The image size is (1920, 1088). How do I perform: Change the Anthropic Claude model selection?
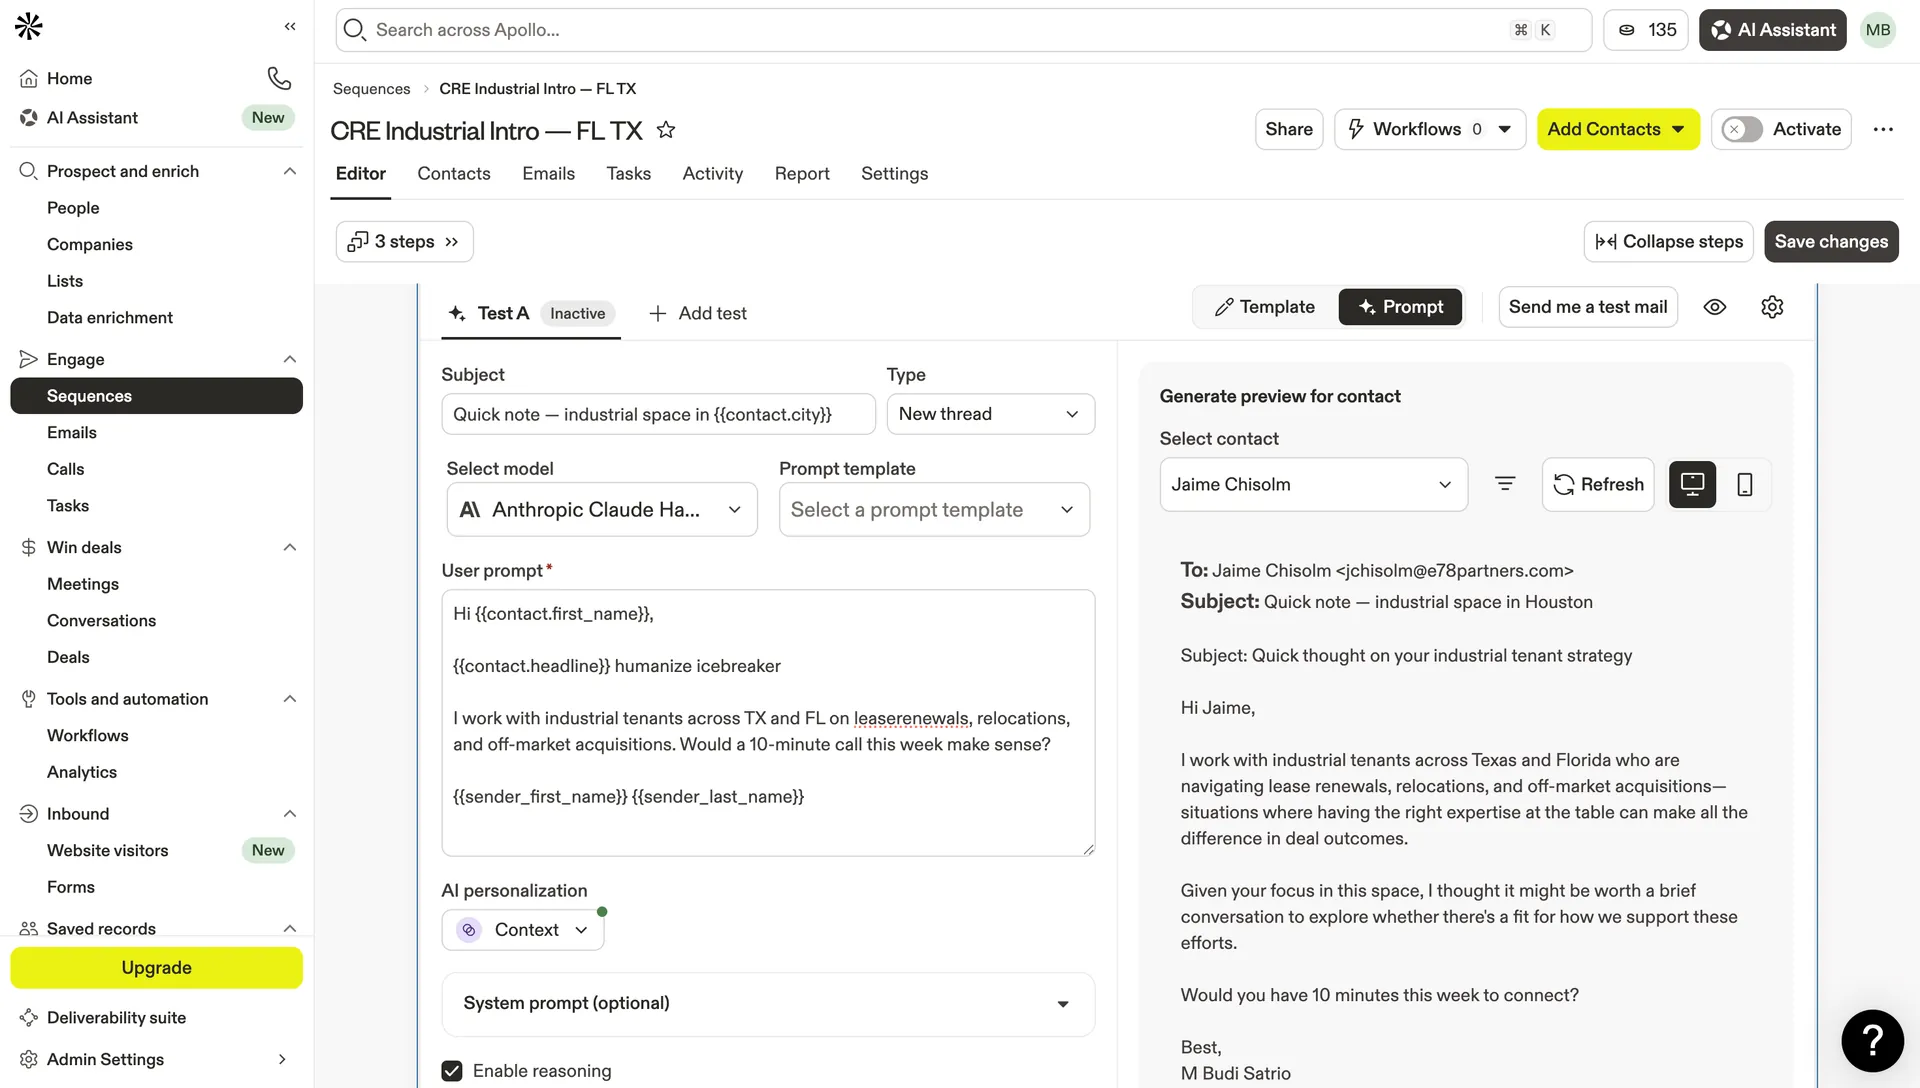[600, 509]
